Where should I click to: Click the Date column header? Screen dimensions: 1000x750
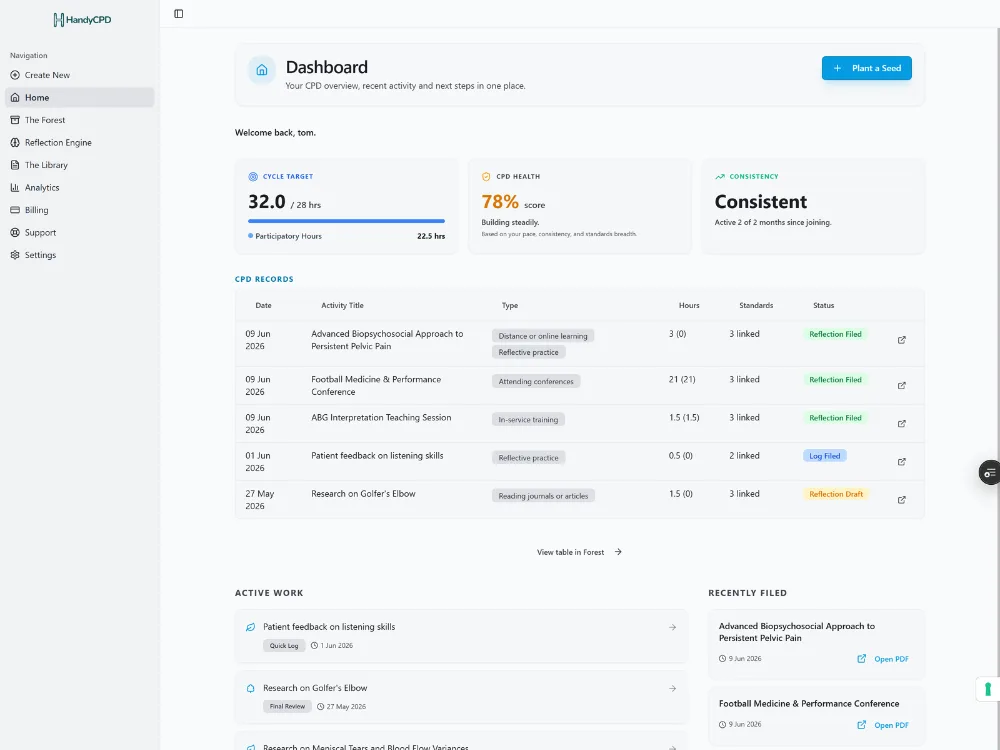(x=263, y=305)
